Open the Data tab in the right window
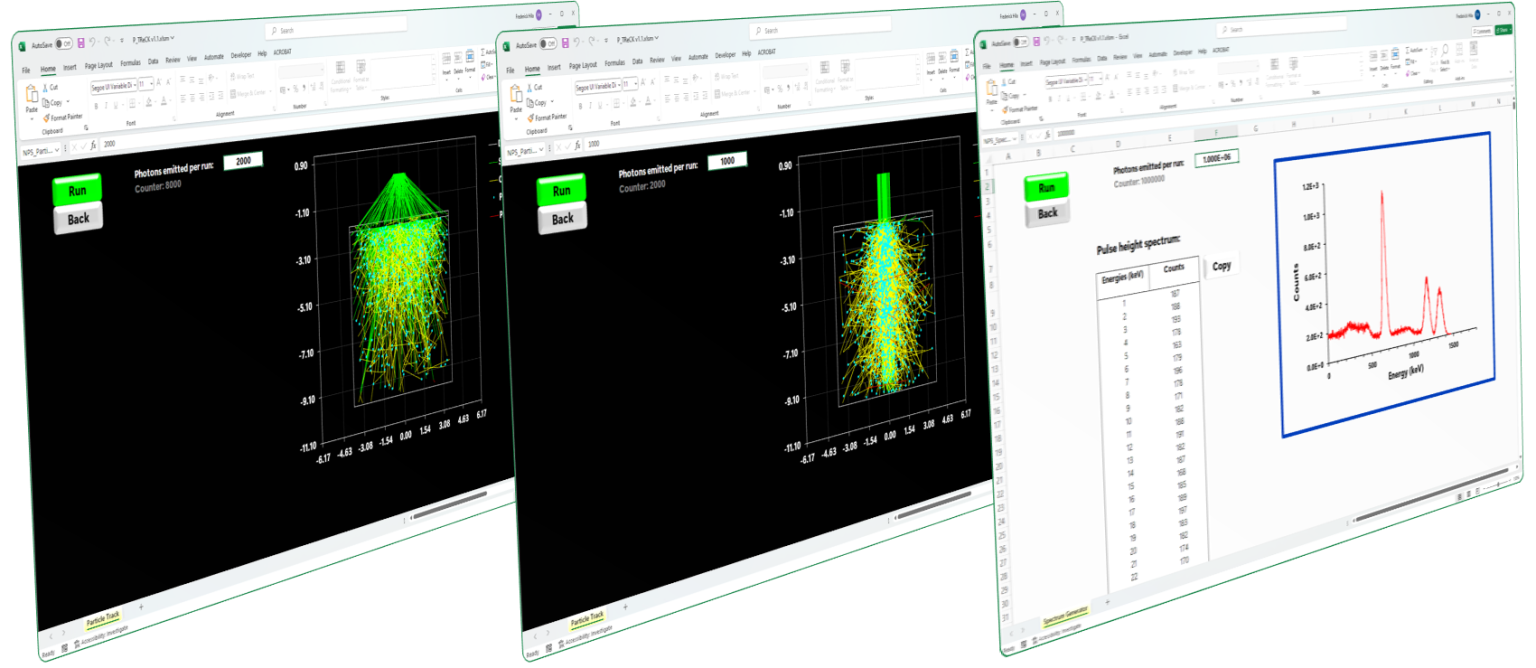This screenshot has width=1536, height=668. coord(1102,58)
